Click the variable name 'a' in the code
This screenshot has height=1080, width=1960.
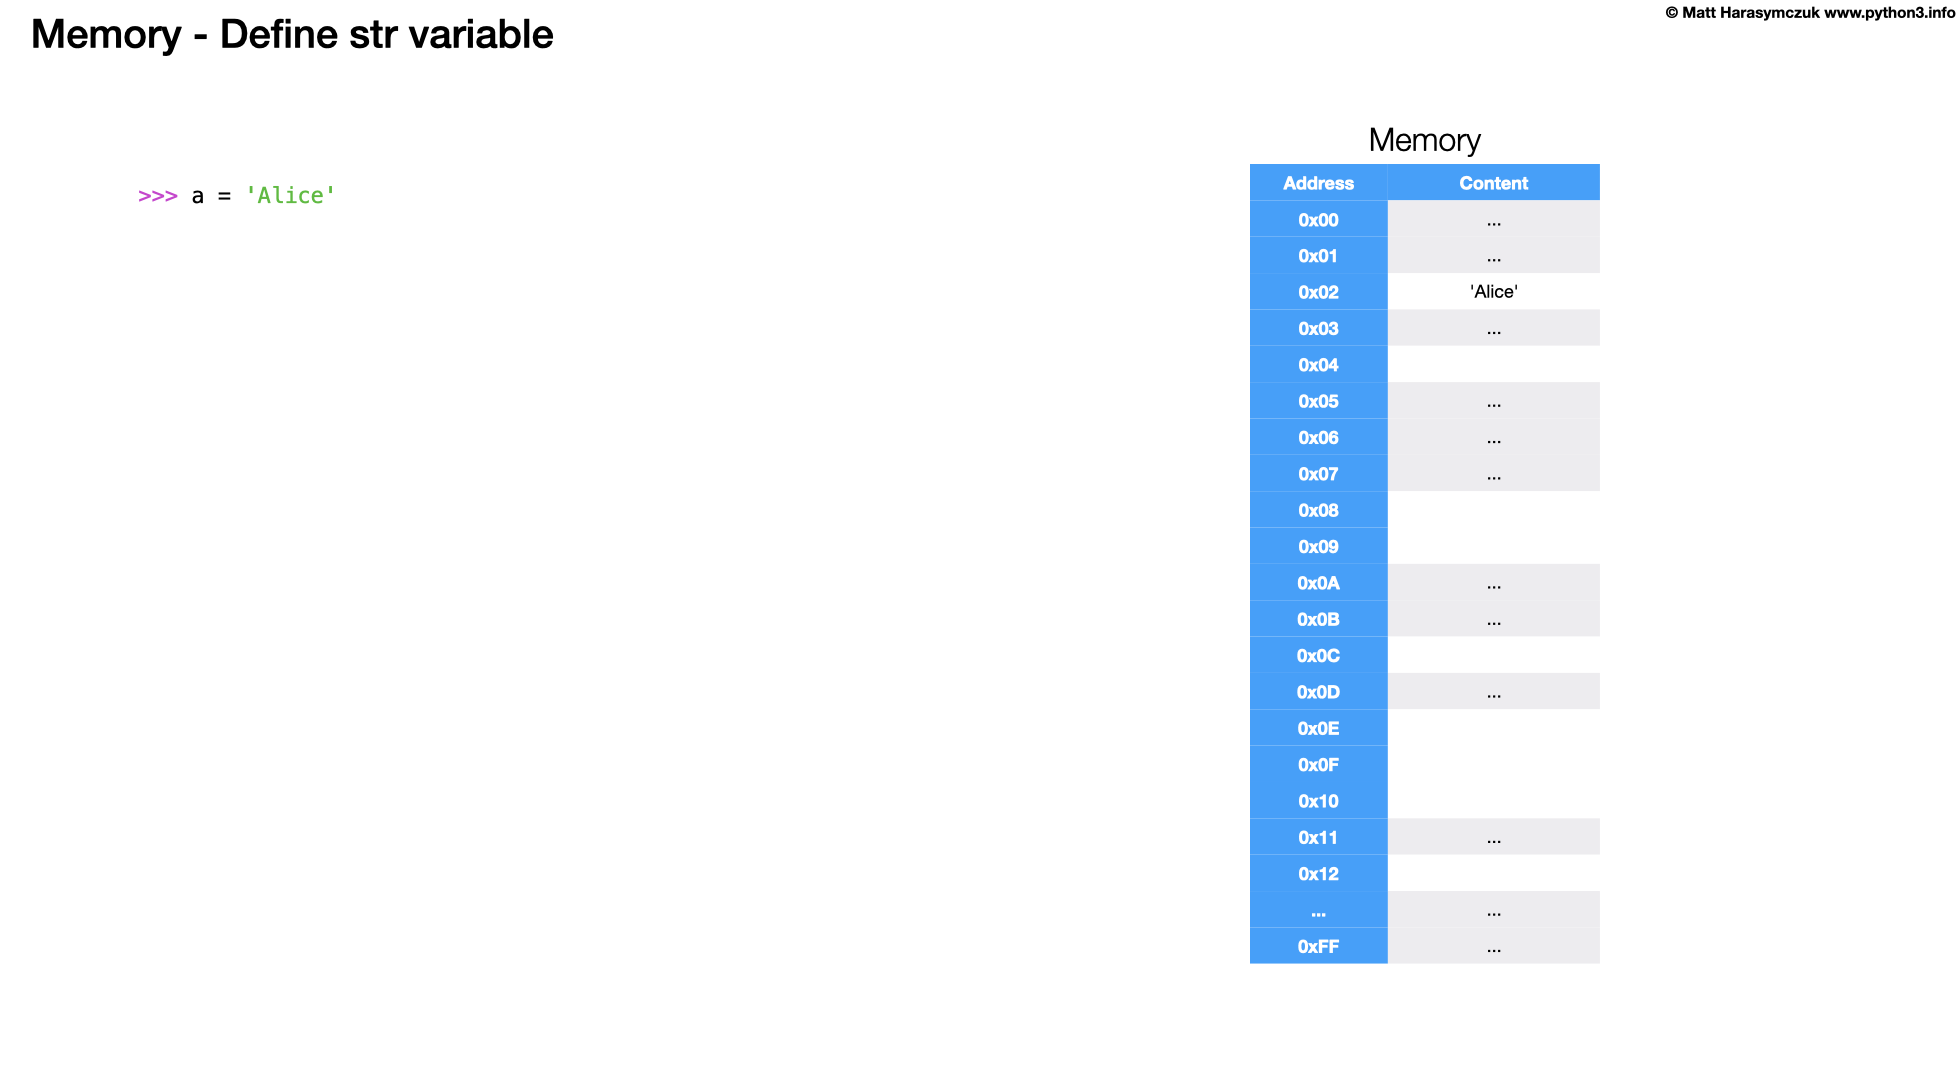click(198, 196)
